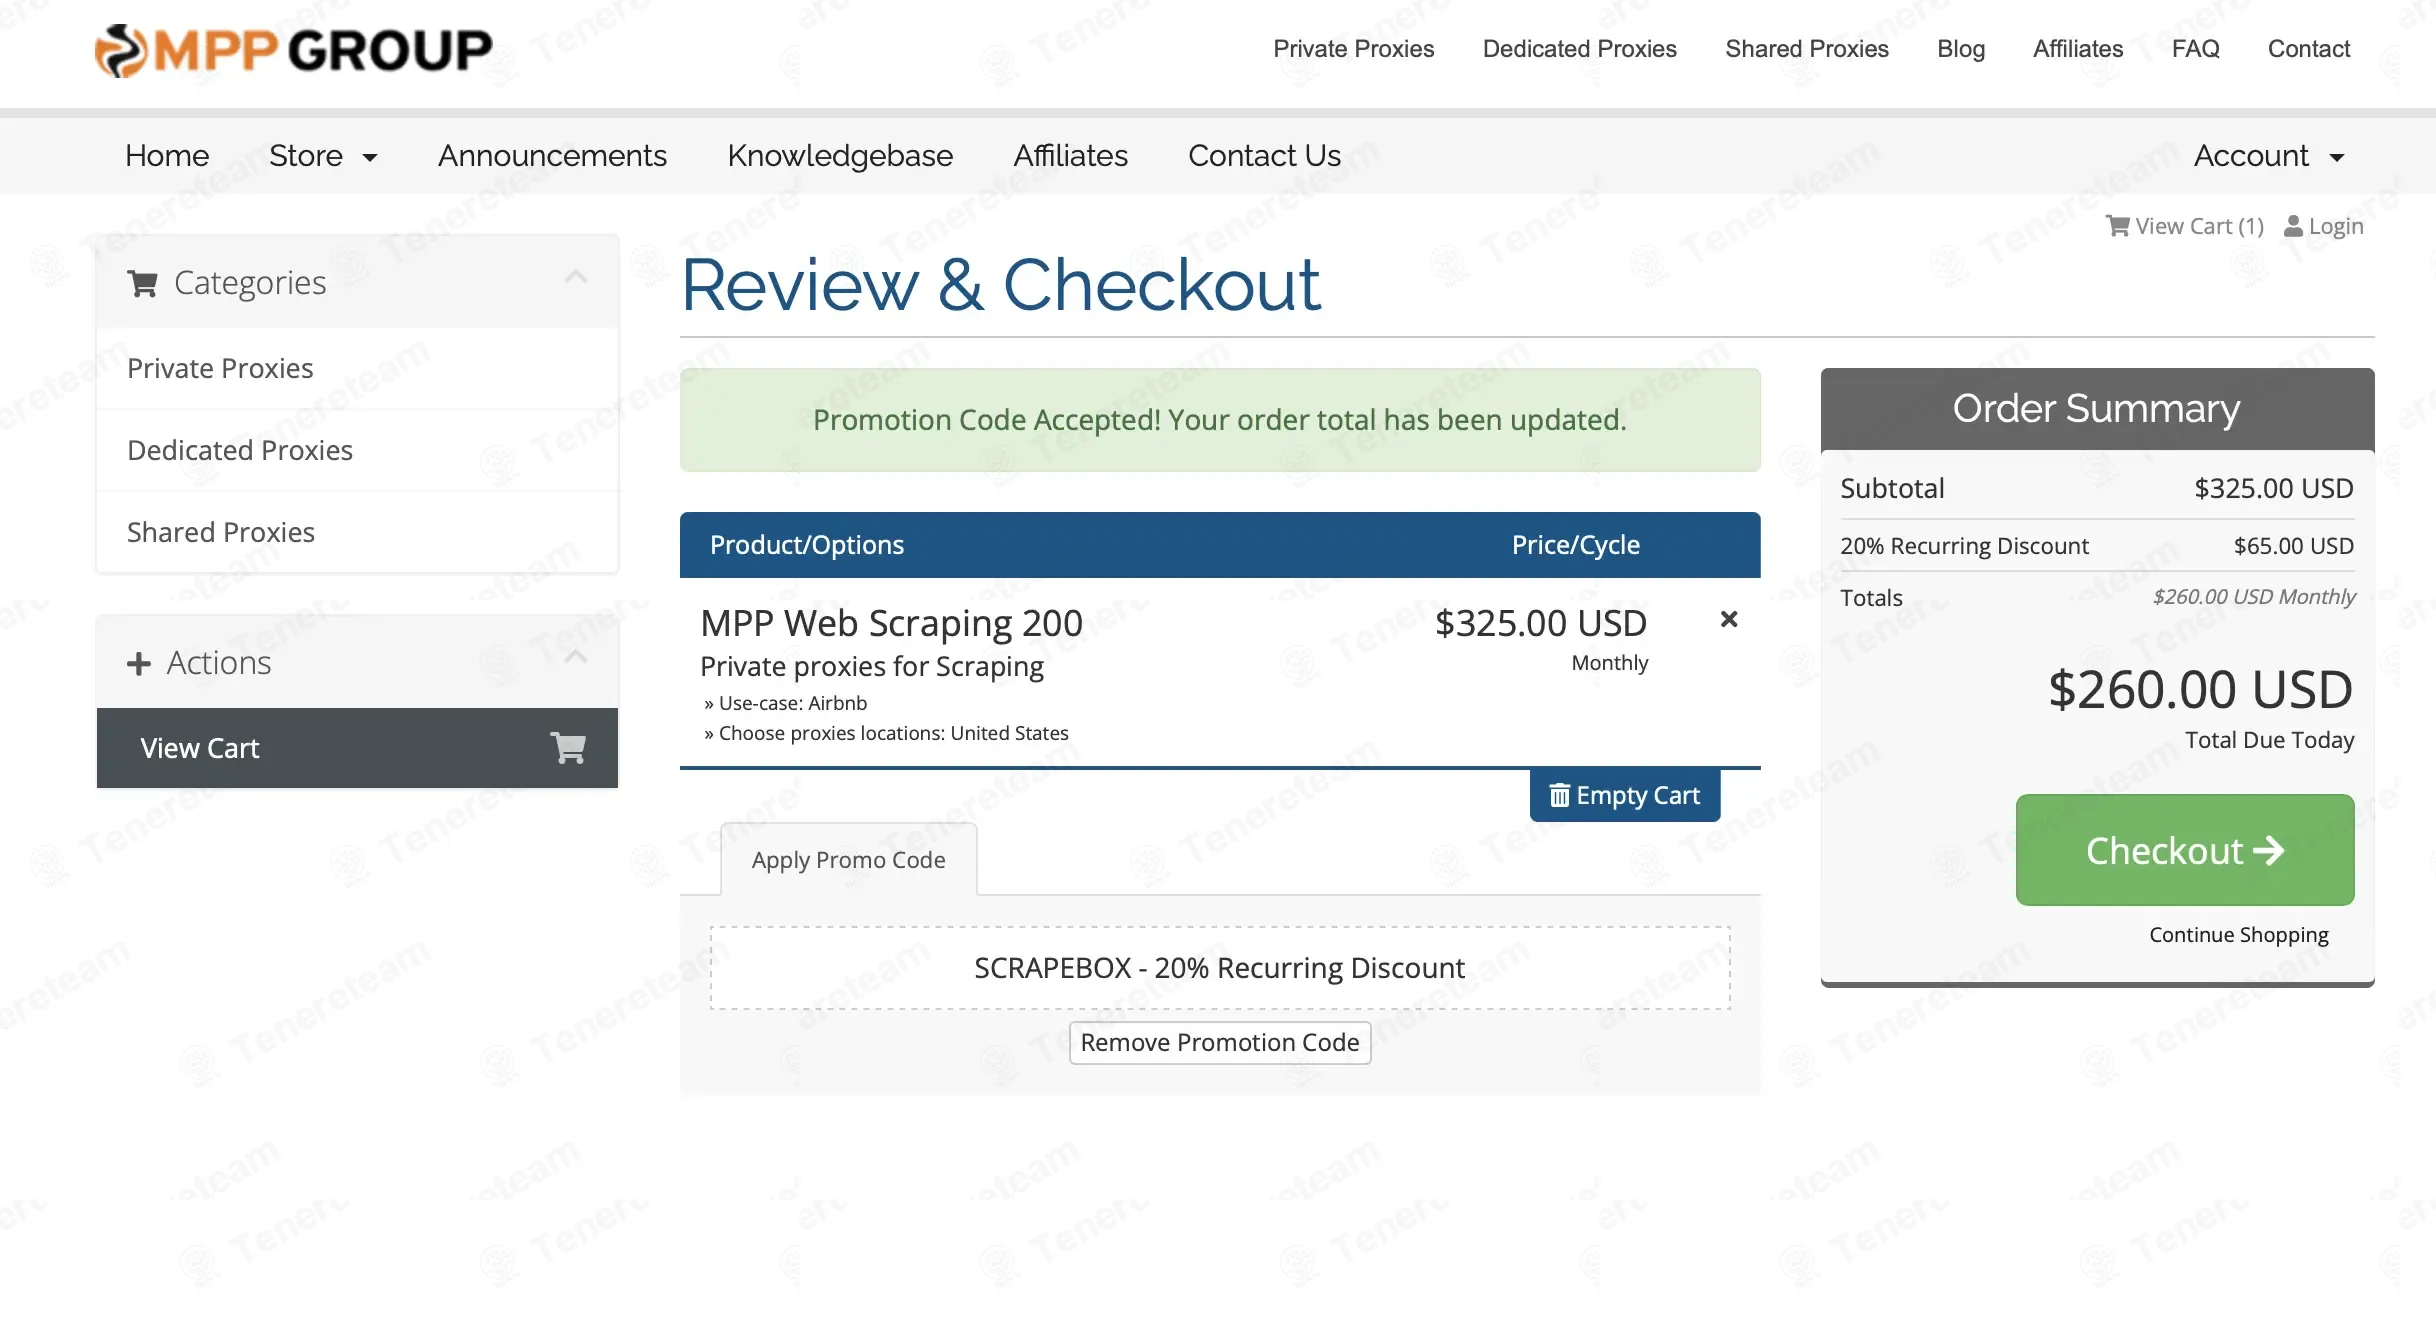This screenshot has width=2436, height=1324.
Task: Open Contact Us page
Action: (x=1264, y=156)
